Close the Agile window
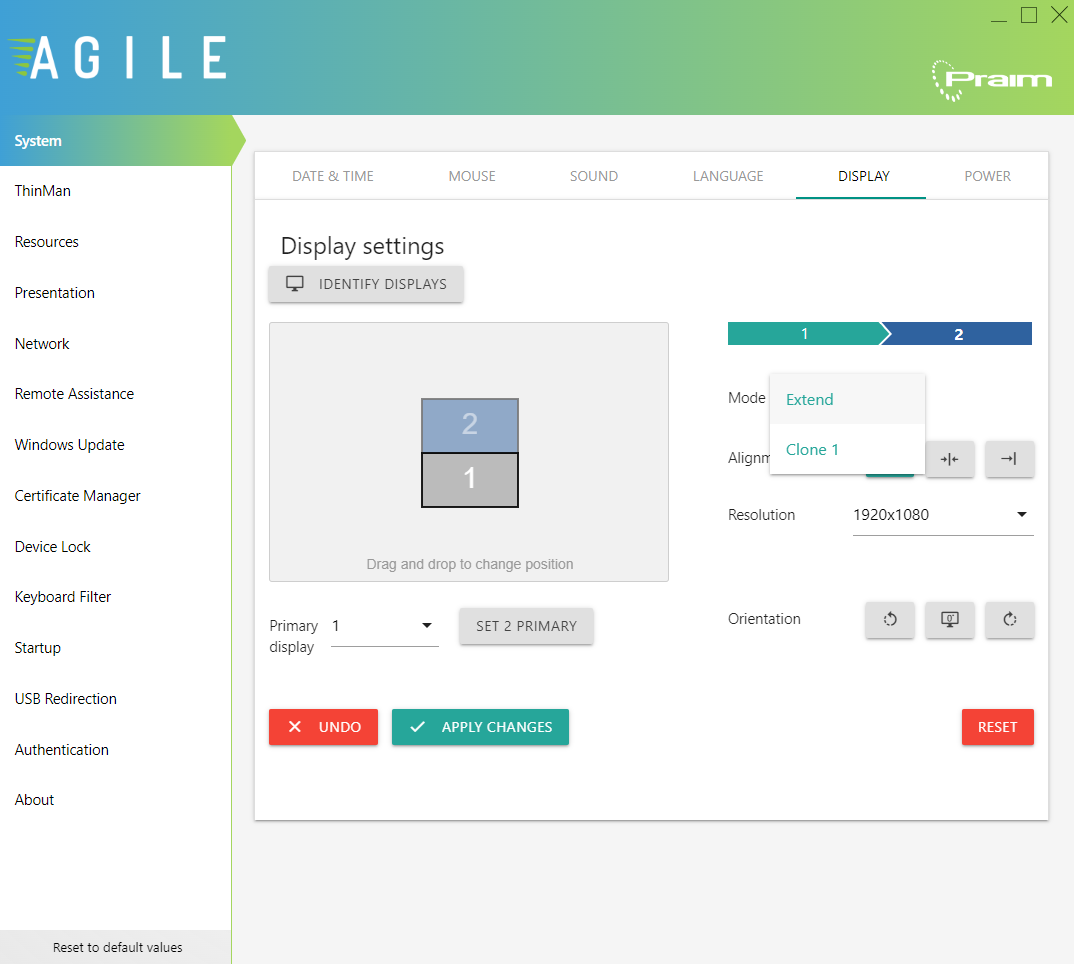The height and width of the screenshot is (964, 1074). point(1059,15)
